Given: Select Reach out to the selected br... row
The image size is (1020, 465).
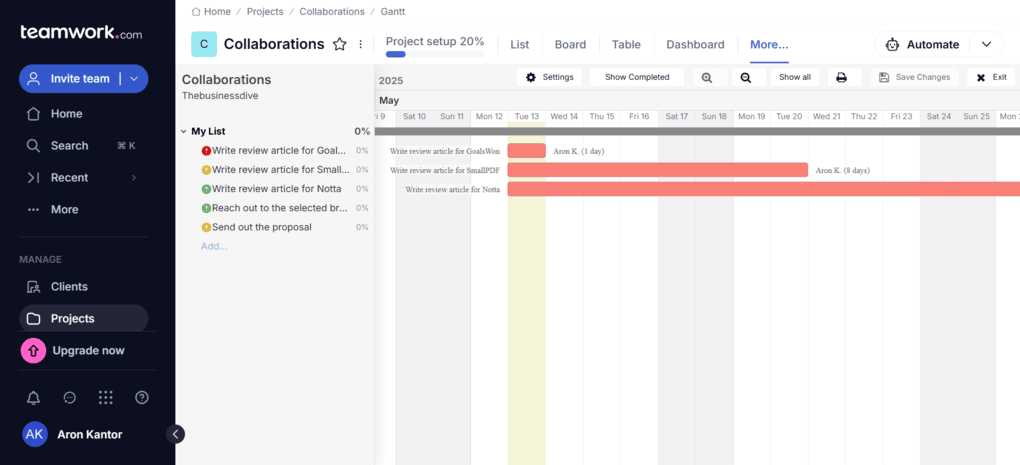Looking at the screenshot, I should click(278, 208).
